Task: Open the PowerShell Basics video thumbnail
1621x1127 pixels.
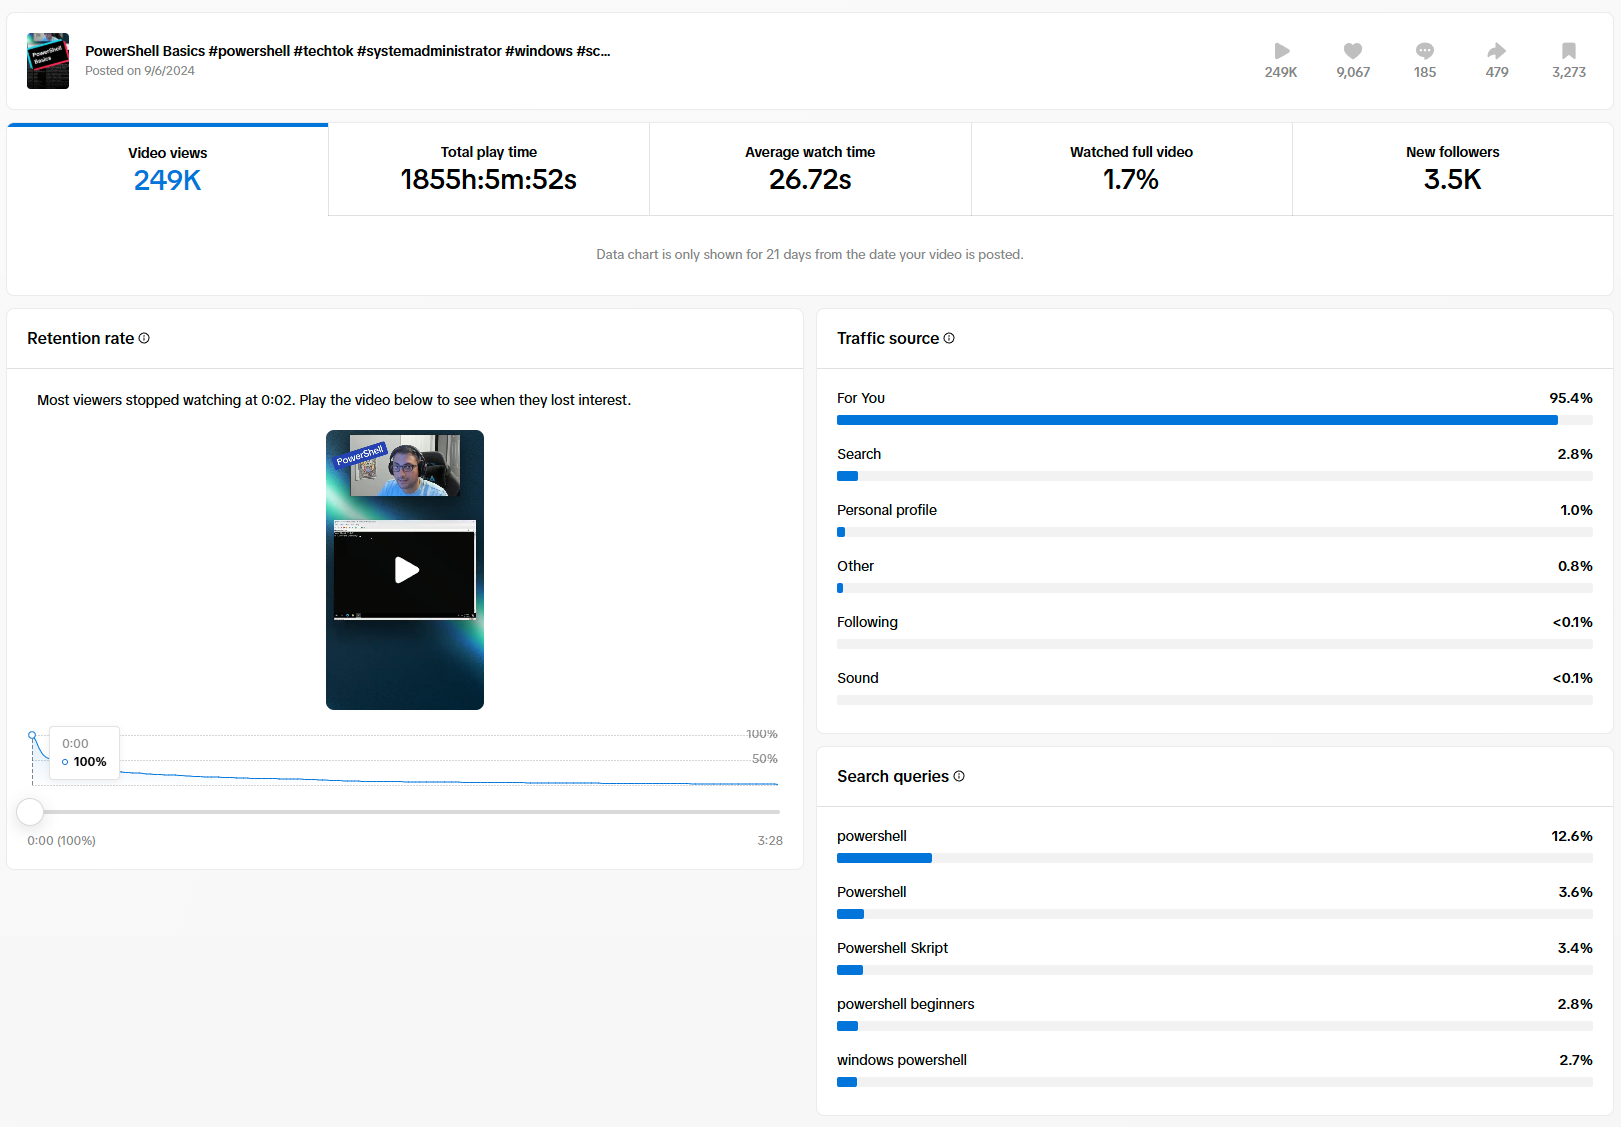Action: [48, 61]
